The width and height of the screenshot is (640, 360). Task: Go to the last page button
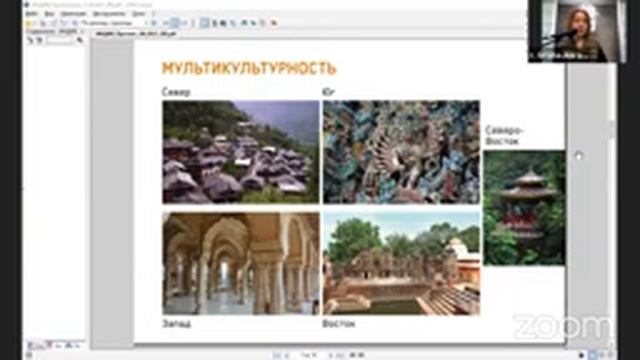coord(340,356)
